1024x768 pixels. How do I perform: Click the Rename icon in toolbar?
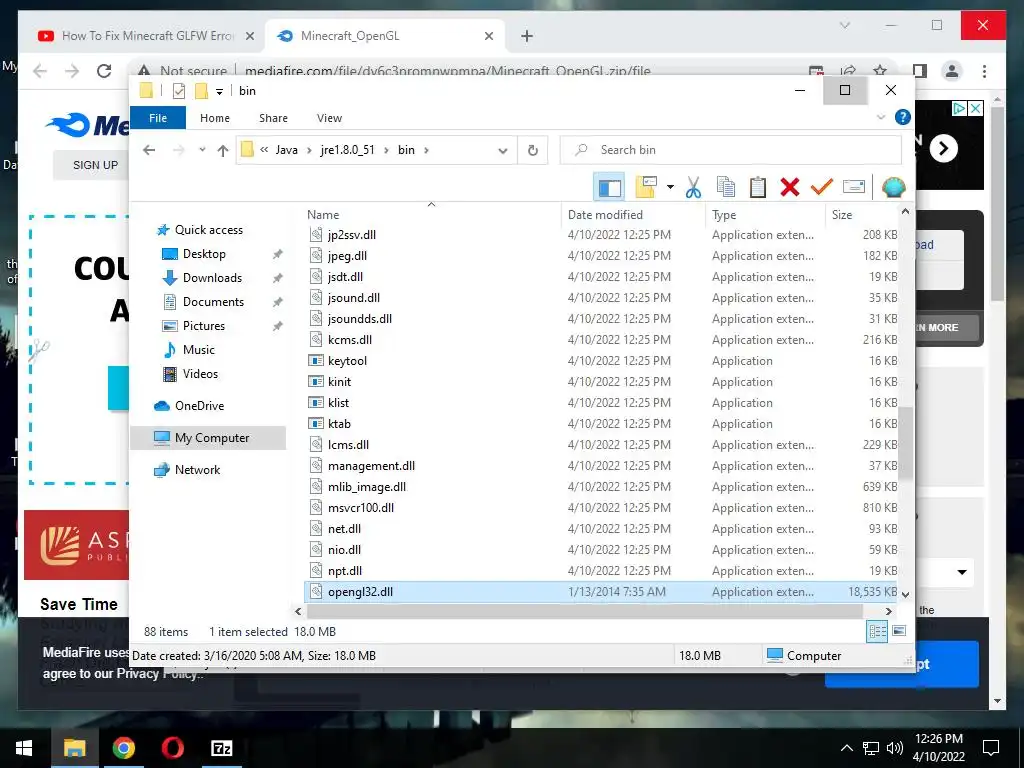click(x=854, y=187)
